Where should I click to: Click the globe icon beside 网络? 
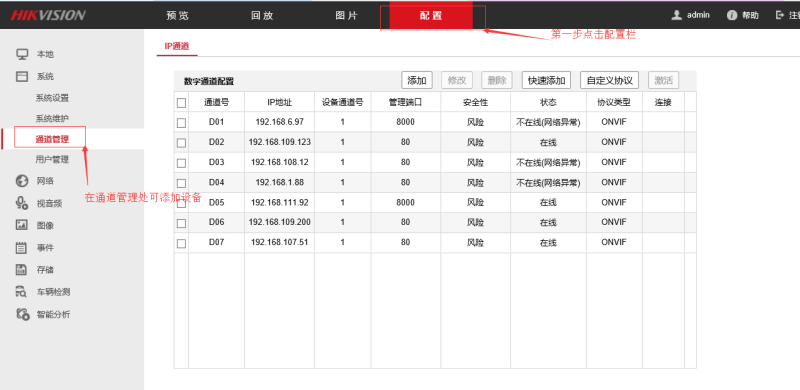[x=21, y=181]
